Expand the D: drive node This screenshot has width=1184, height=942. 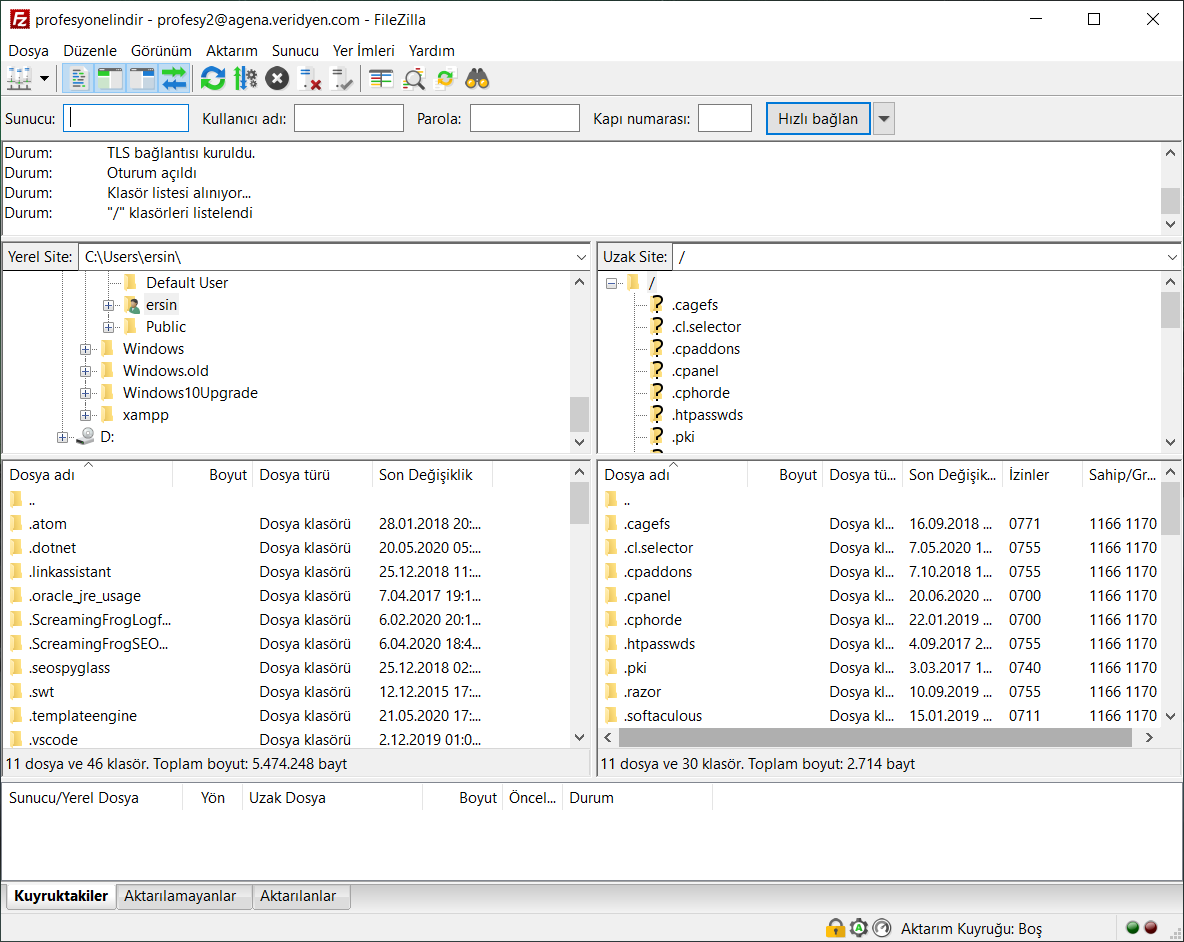click(x=63, y=437)
